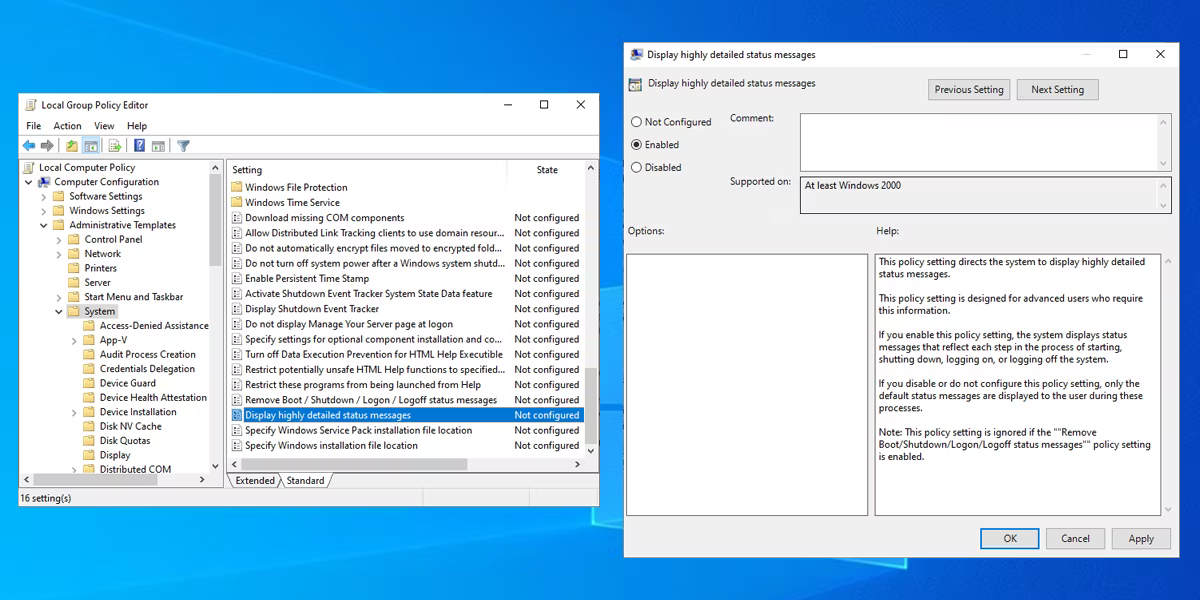The width and height of the screenshot is (1200, 600).
Task: Click the folder icon beside Disk NV Cache
Action: [89, 426]
